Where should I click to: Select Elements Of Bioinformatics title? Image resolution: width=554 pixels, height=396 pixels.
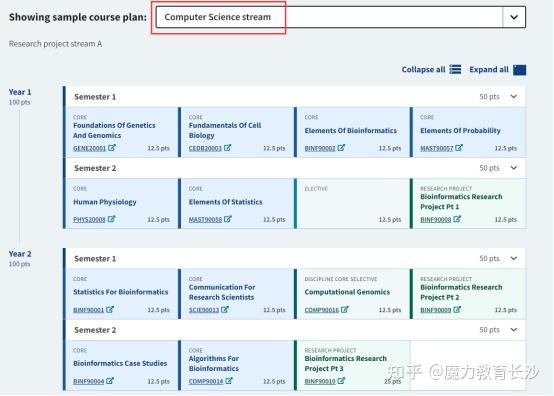pos(350,130)
